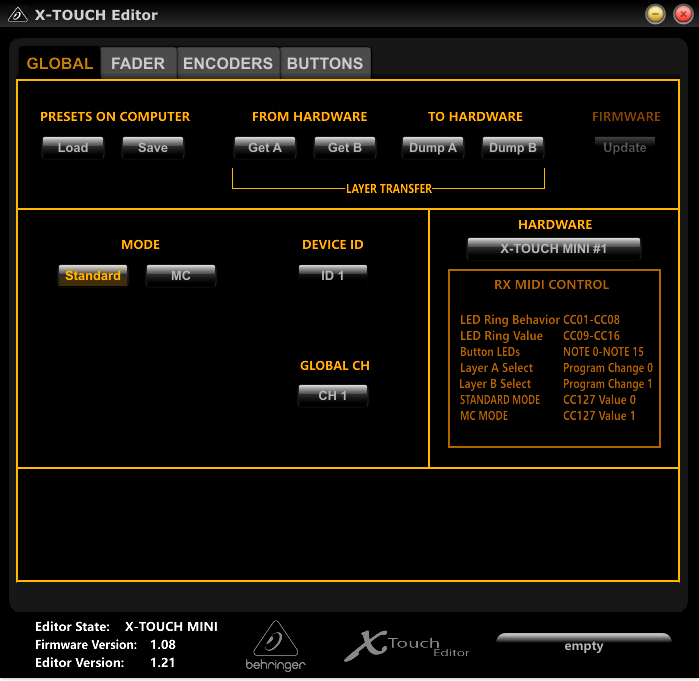Click the 'TO HARDWARE' heading

475,116
